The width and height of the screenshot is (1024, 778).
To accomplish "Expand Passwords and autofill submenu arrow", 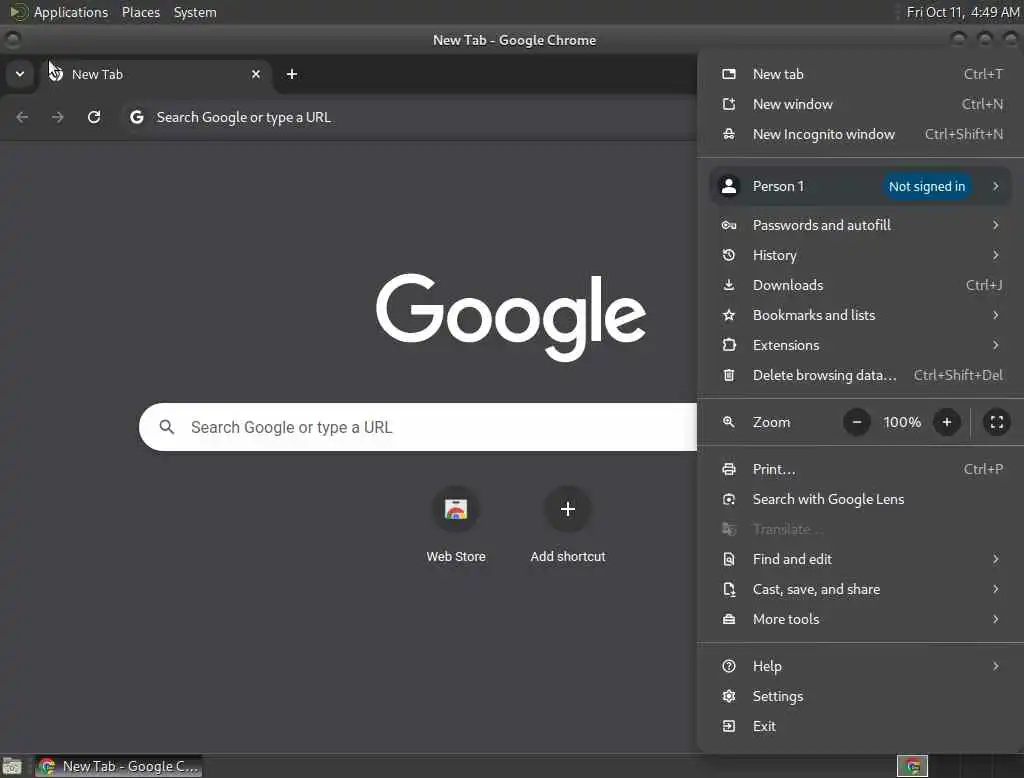I will (996, 225).
